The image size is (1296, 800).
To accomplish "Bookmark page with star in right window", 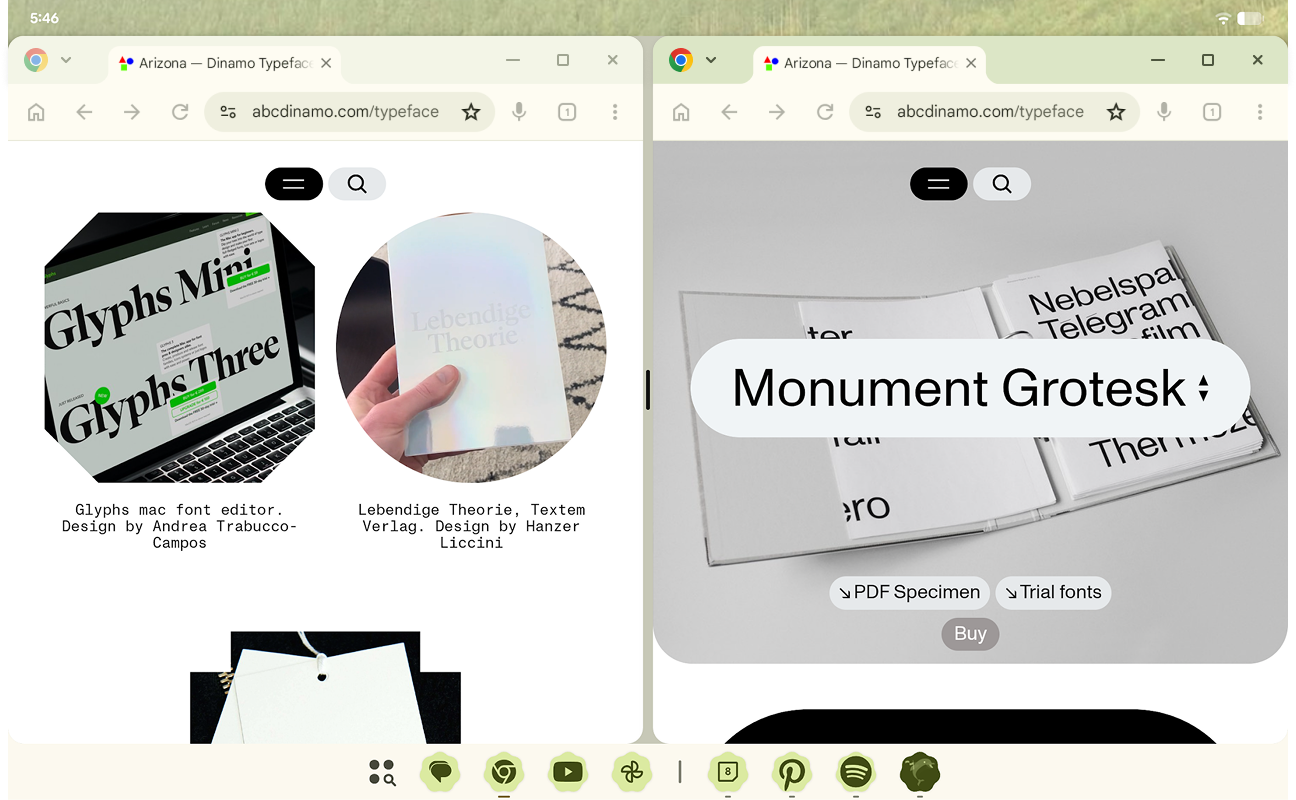I will (x=1116, y=112).
